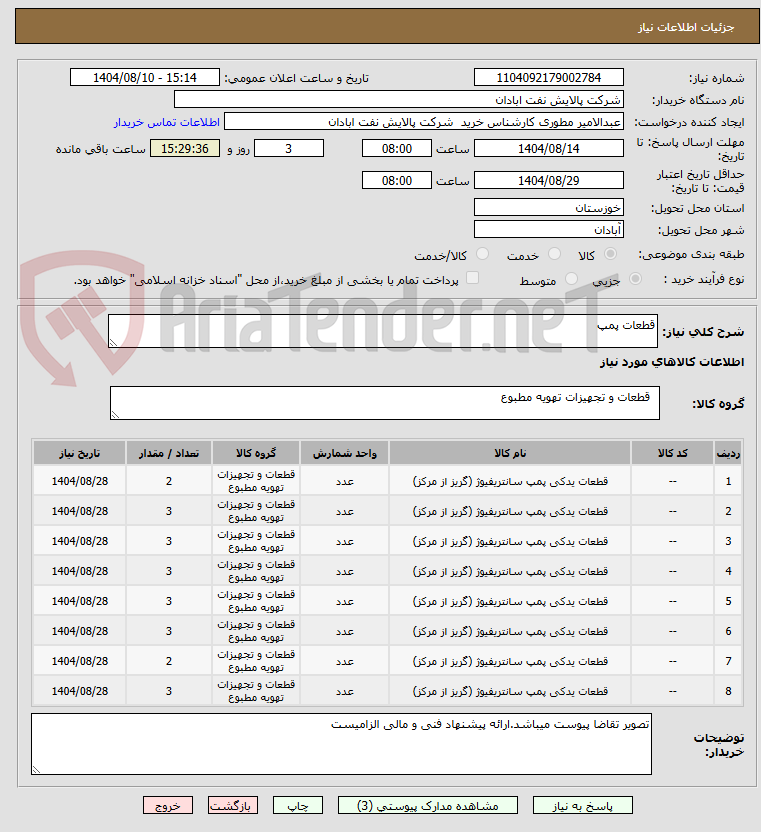Viewport: 761px width, 832px height.
Task: Select the جزیی purchase type radio
Action: (x=635, y=279)
